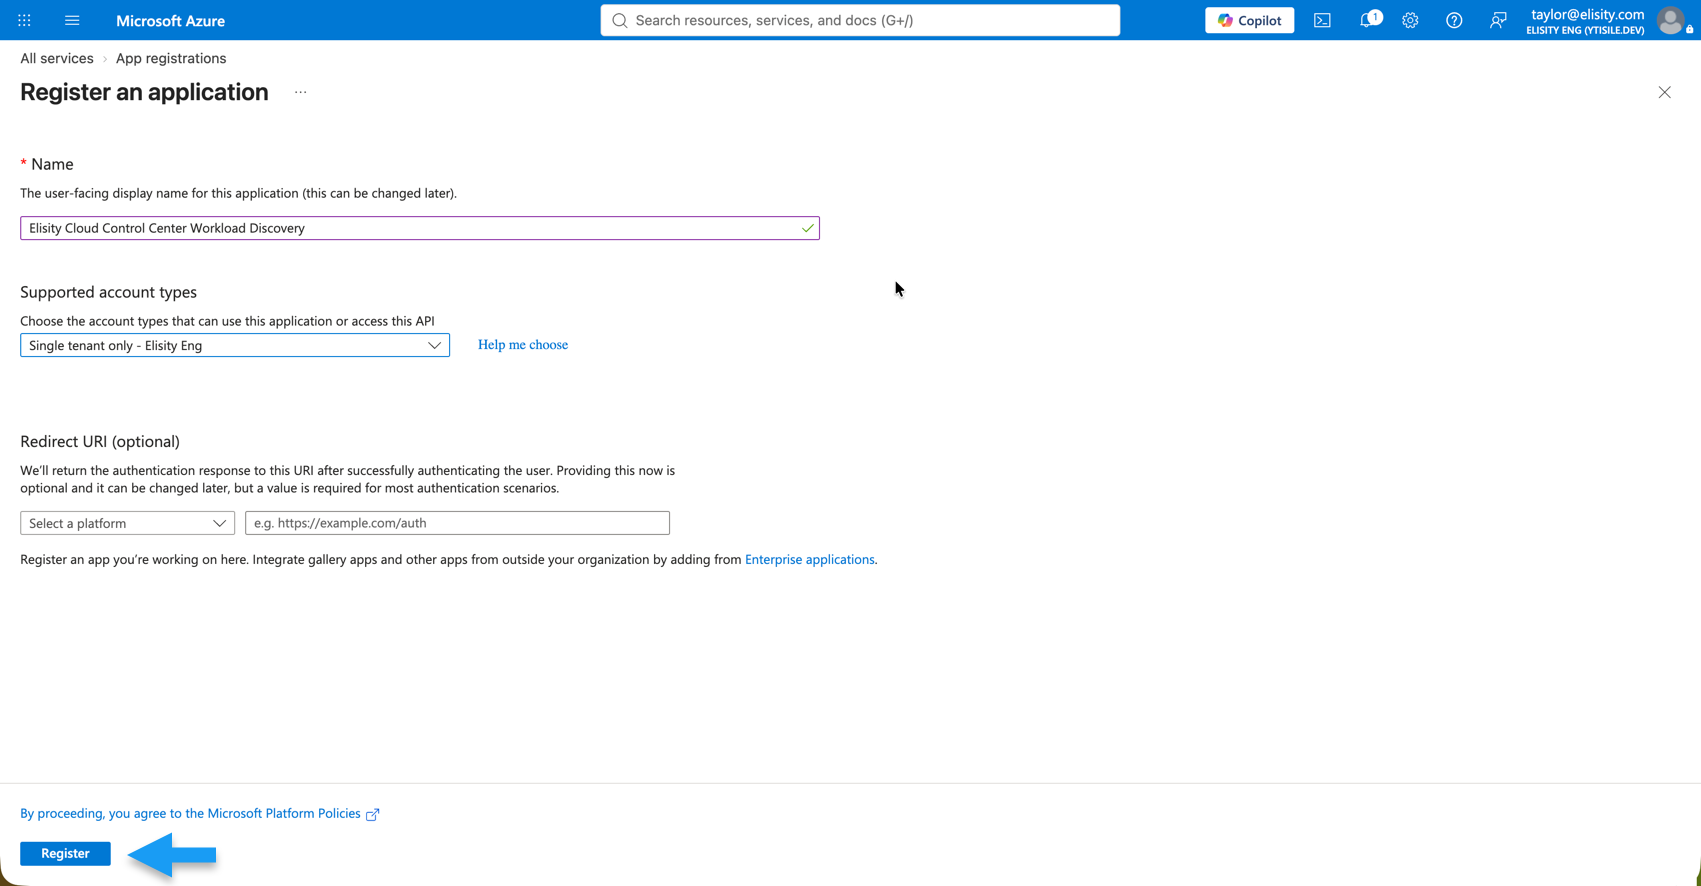Image resolution: width=1701 pixels, height=886 pixels.
Task: Open the ellipsis menu beside page title
Action: (300, 92)
